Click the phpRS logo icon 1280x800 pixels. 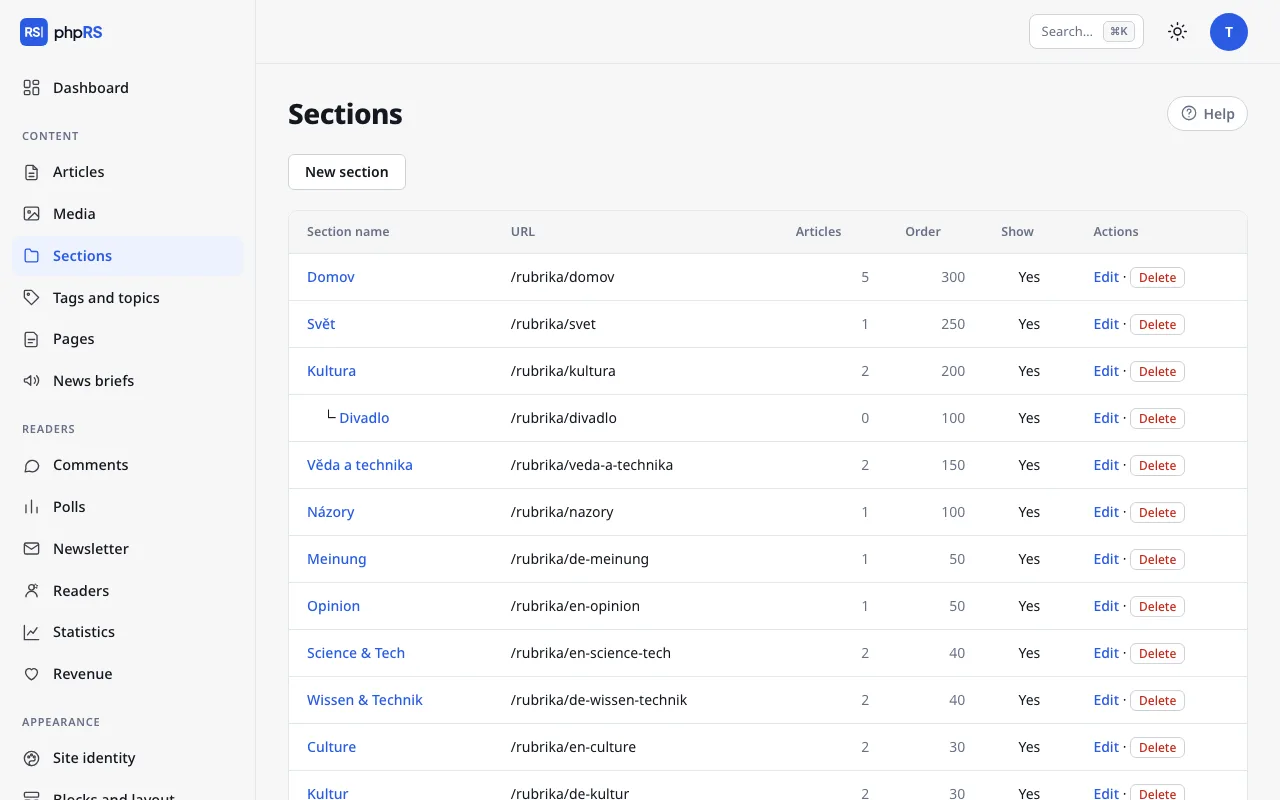click(x=34, y=32)
